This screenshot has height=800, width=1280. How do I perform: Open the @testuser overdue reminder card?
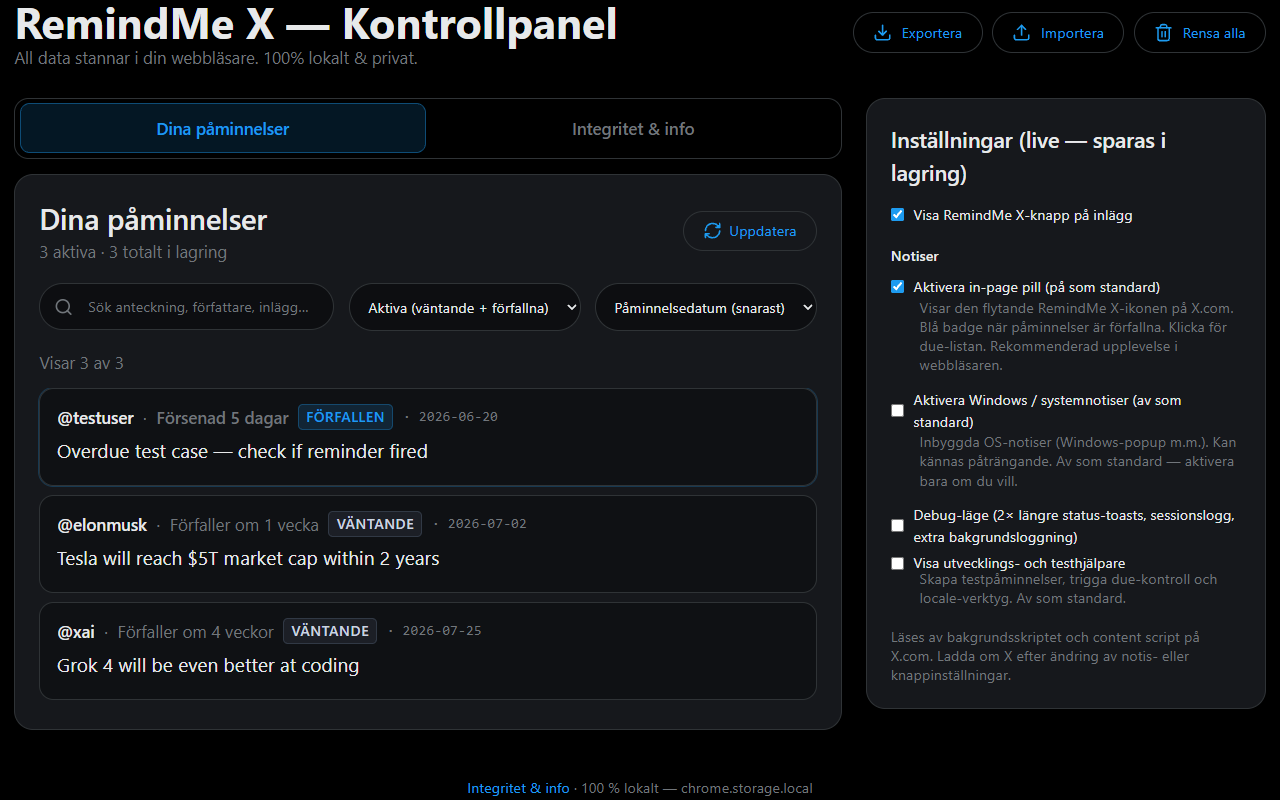coord(428,437)
